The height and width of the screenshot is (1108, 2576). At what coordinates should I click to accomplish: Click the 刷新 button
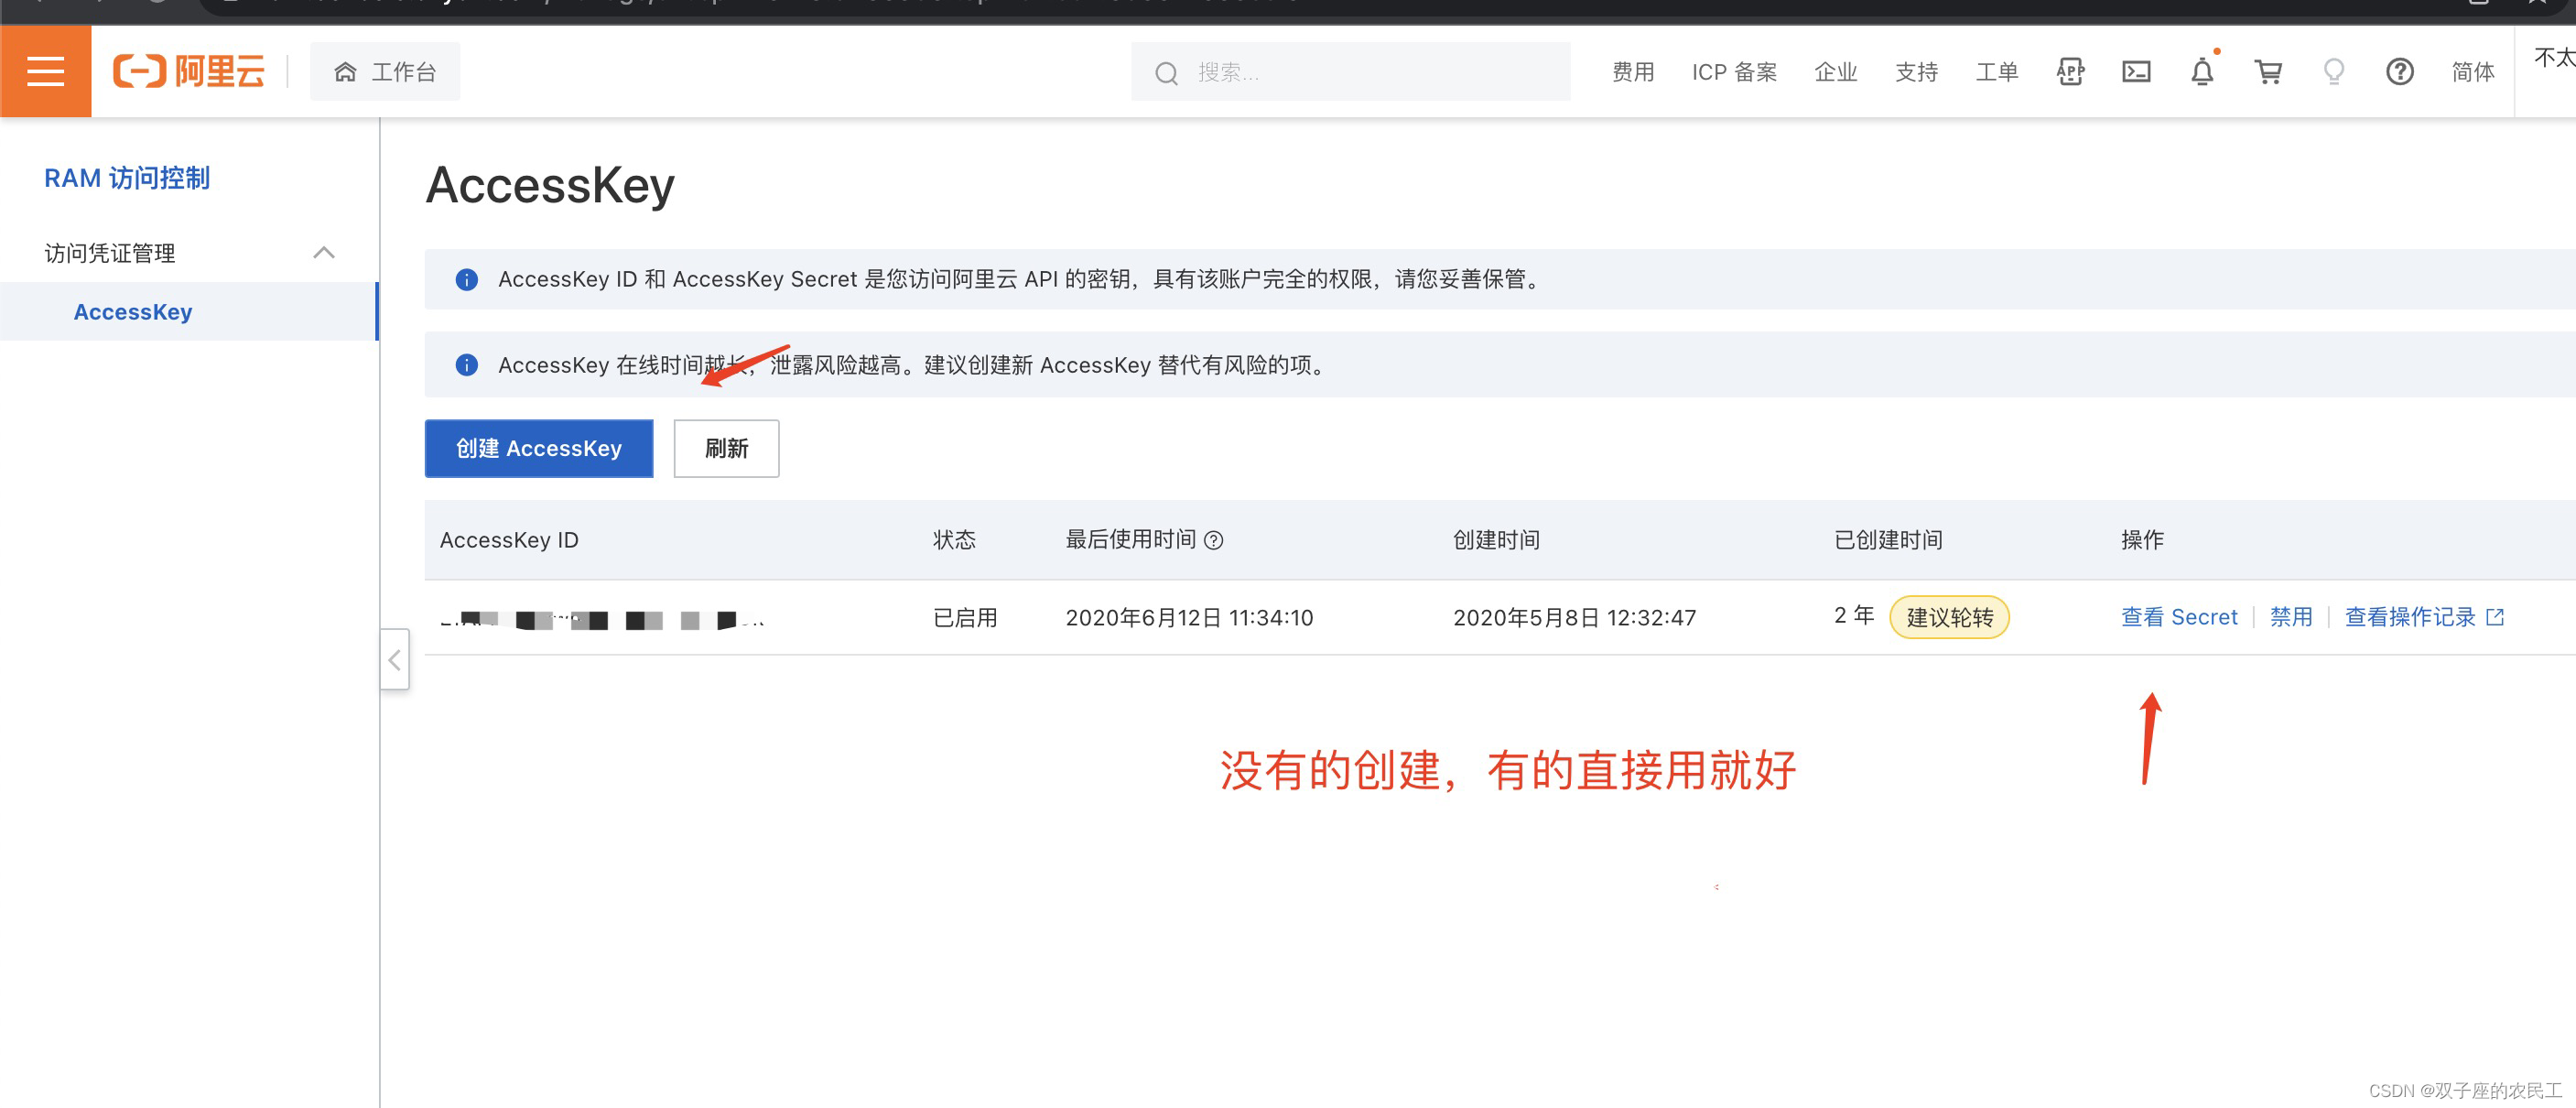726,448
